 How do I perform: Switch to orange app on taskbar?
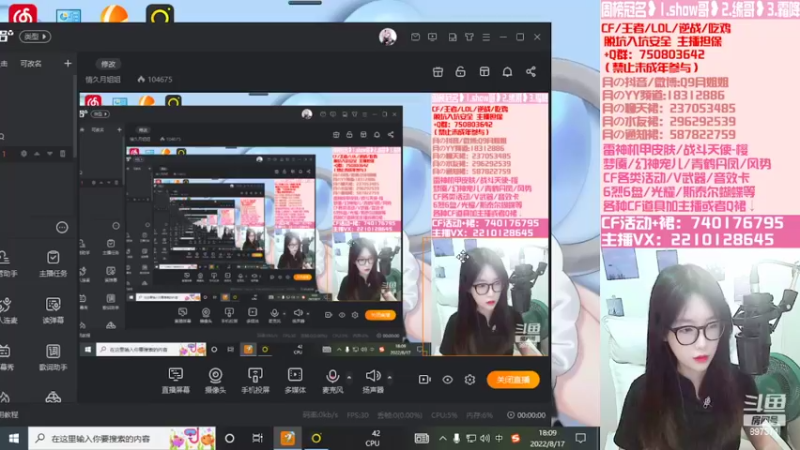[288, 438]
